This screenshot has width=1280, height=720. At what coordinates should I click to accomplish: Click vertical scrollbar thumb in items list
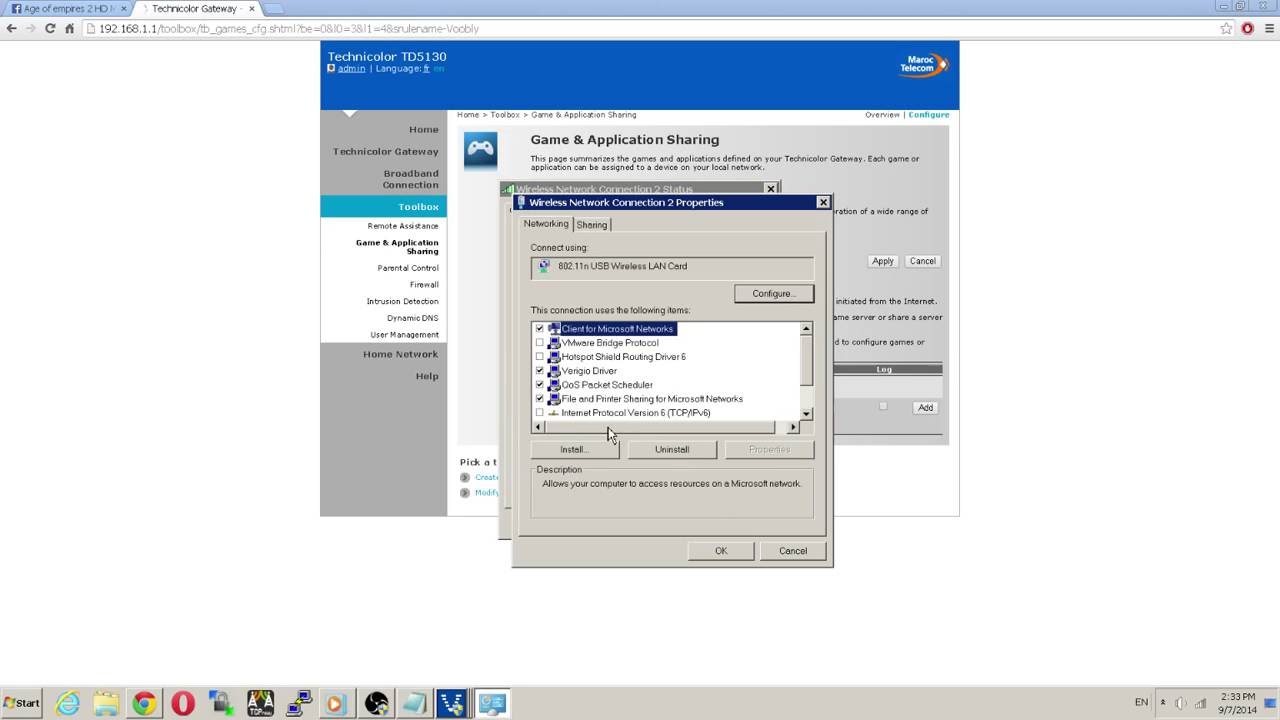[806, 360]
